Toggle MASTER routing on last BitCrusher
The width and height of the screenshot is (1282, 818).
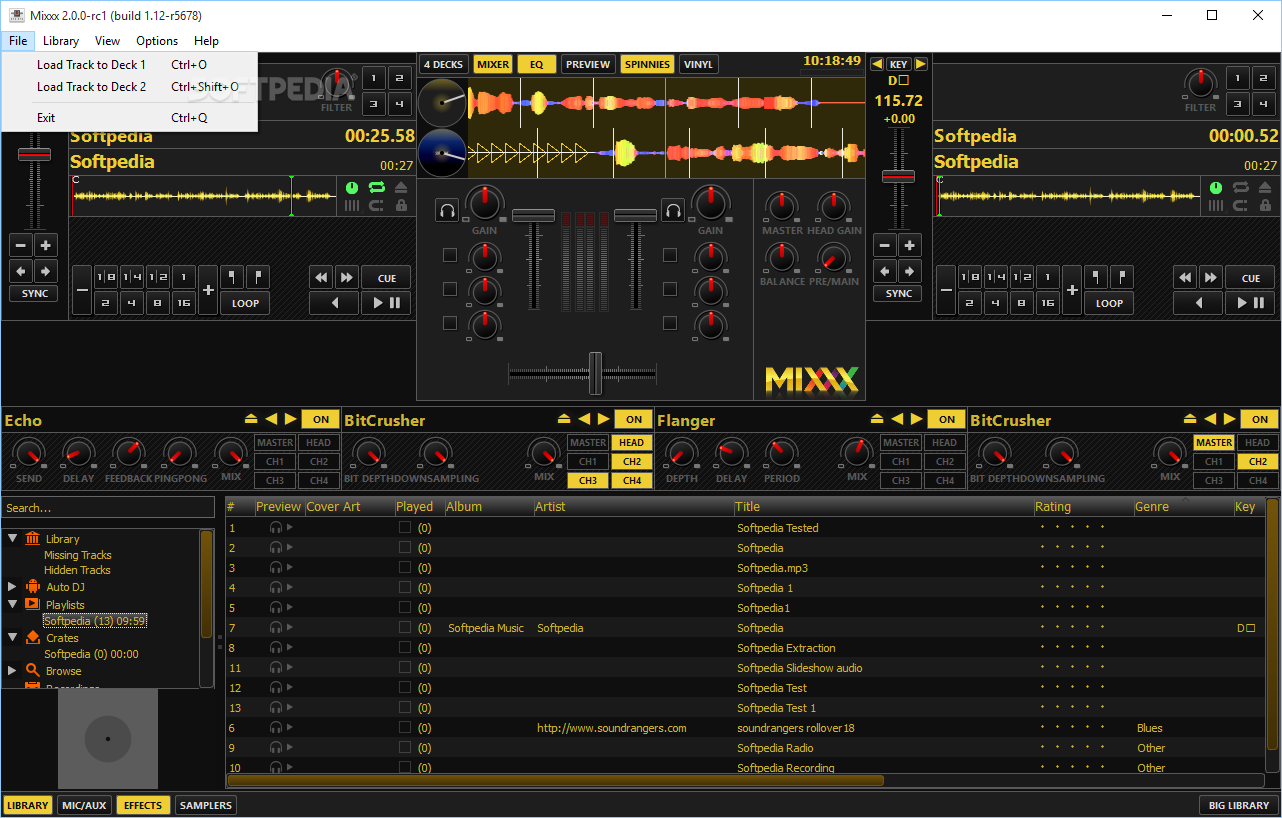point(1214,443)
